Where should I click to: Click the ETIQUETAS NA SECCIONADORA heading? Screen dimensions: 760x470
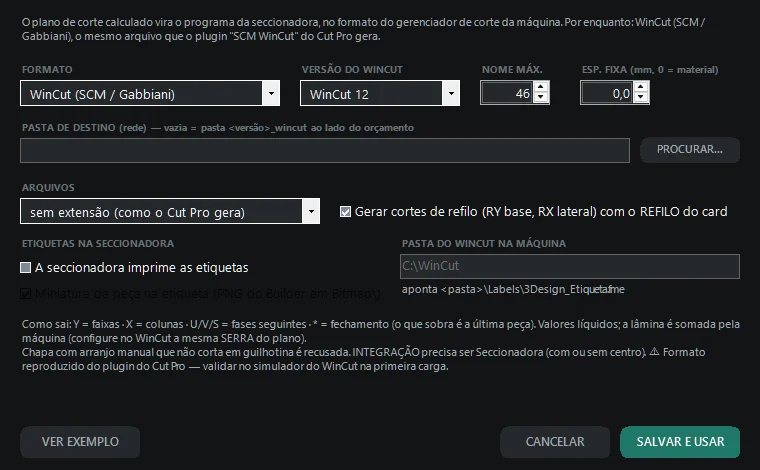98,243
